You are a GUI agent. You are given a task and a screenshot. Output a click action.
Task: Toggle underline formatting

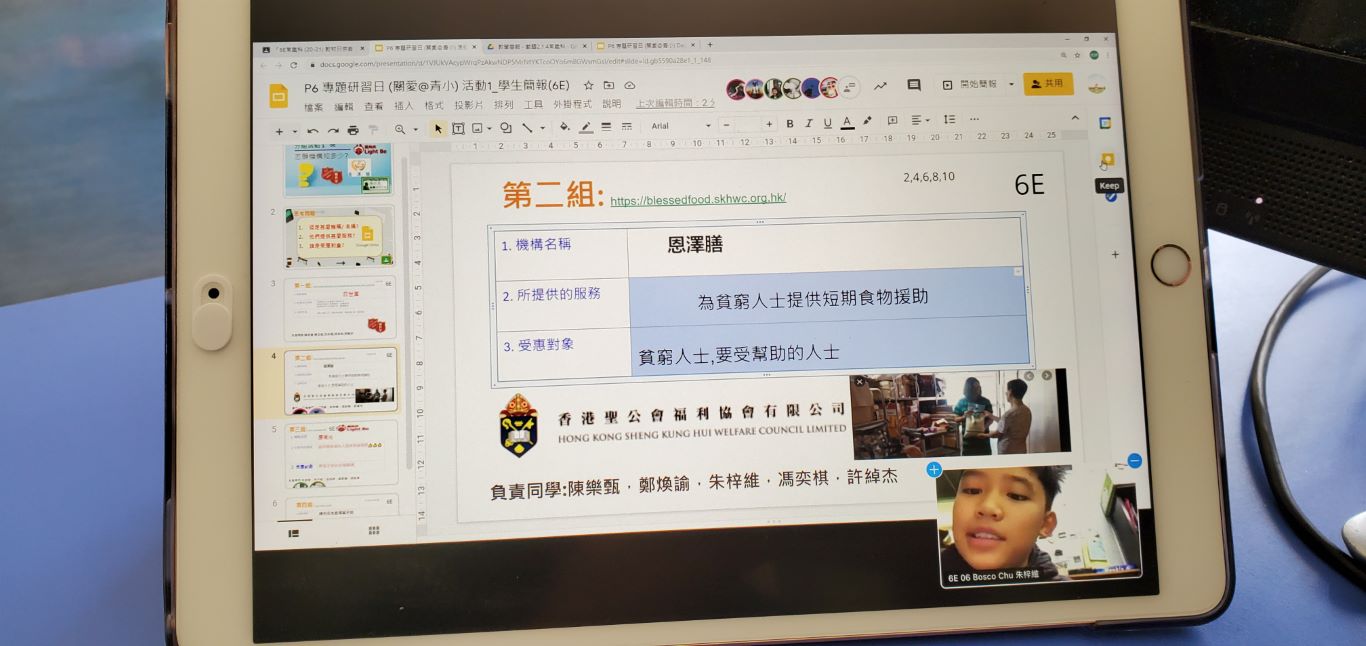(x=827, y=123)
